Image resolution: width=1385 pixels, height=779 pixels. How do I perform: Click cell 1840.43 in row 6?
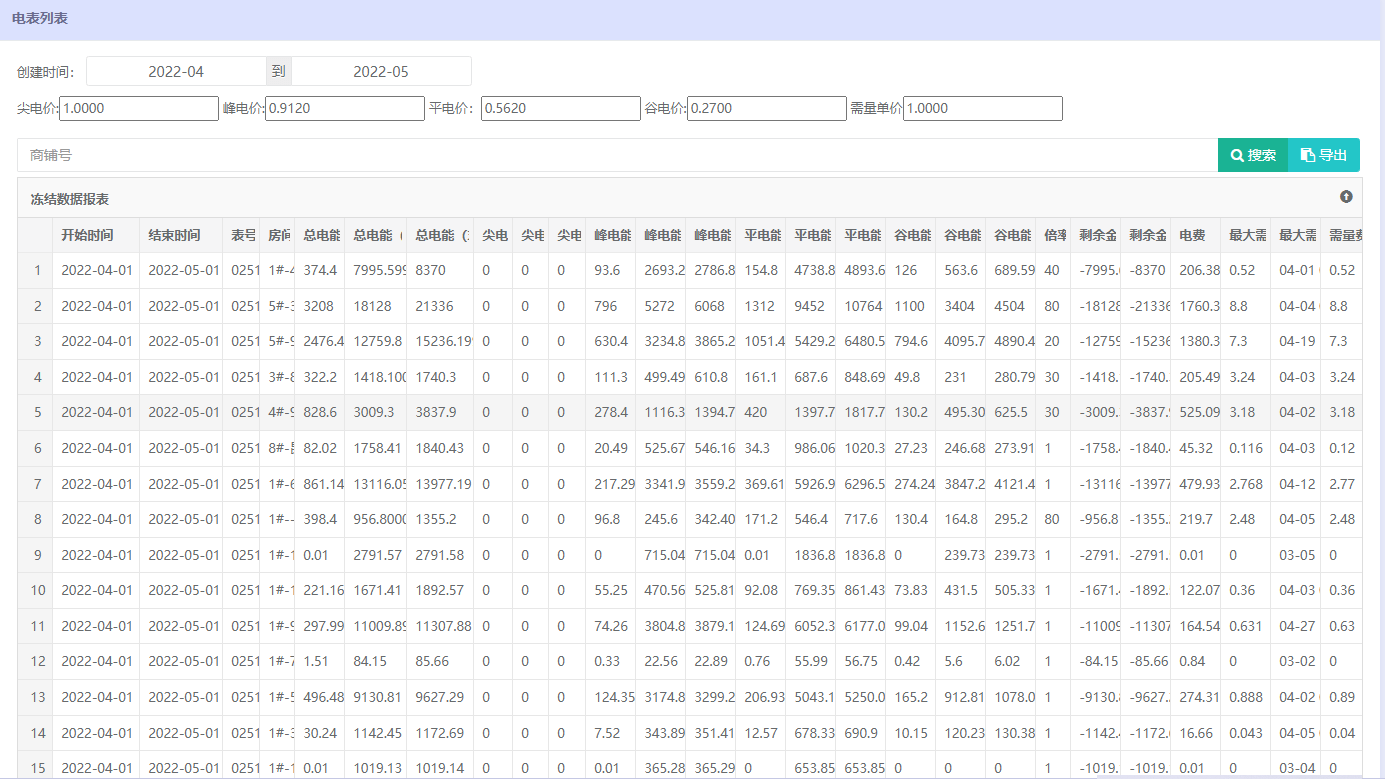440,448
